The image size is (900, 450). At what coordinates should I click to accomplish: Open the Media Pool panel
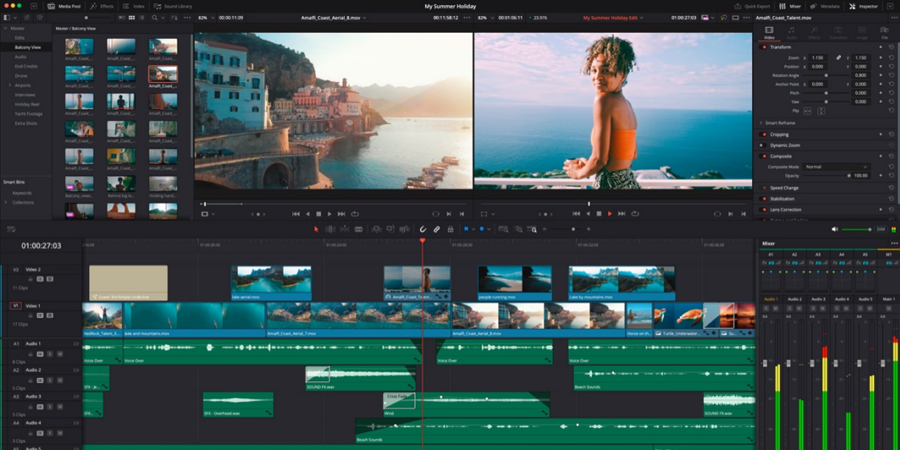point(64,6)
